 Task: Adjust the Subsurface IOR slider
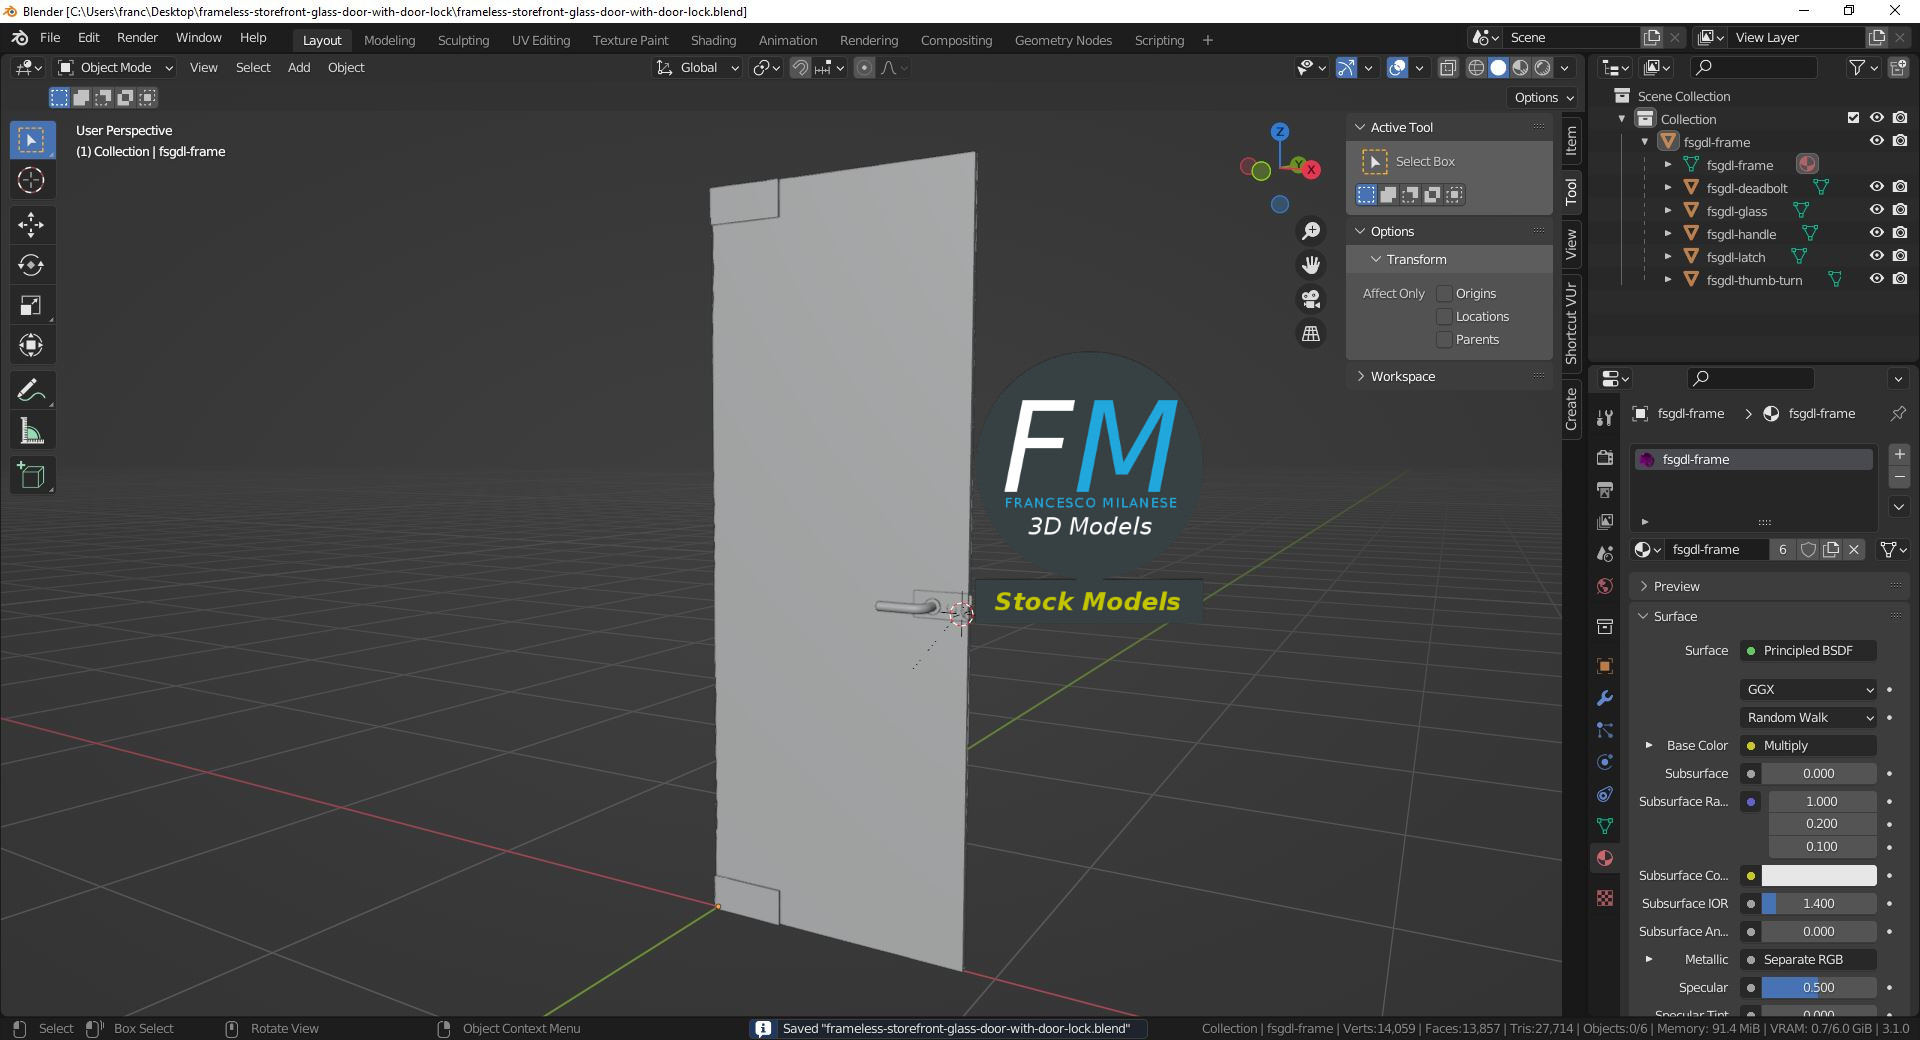coord(1819,903)
